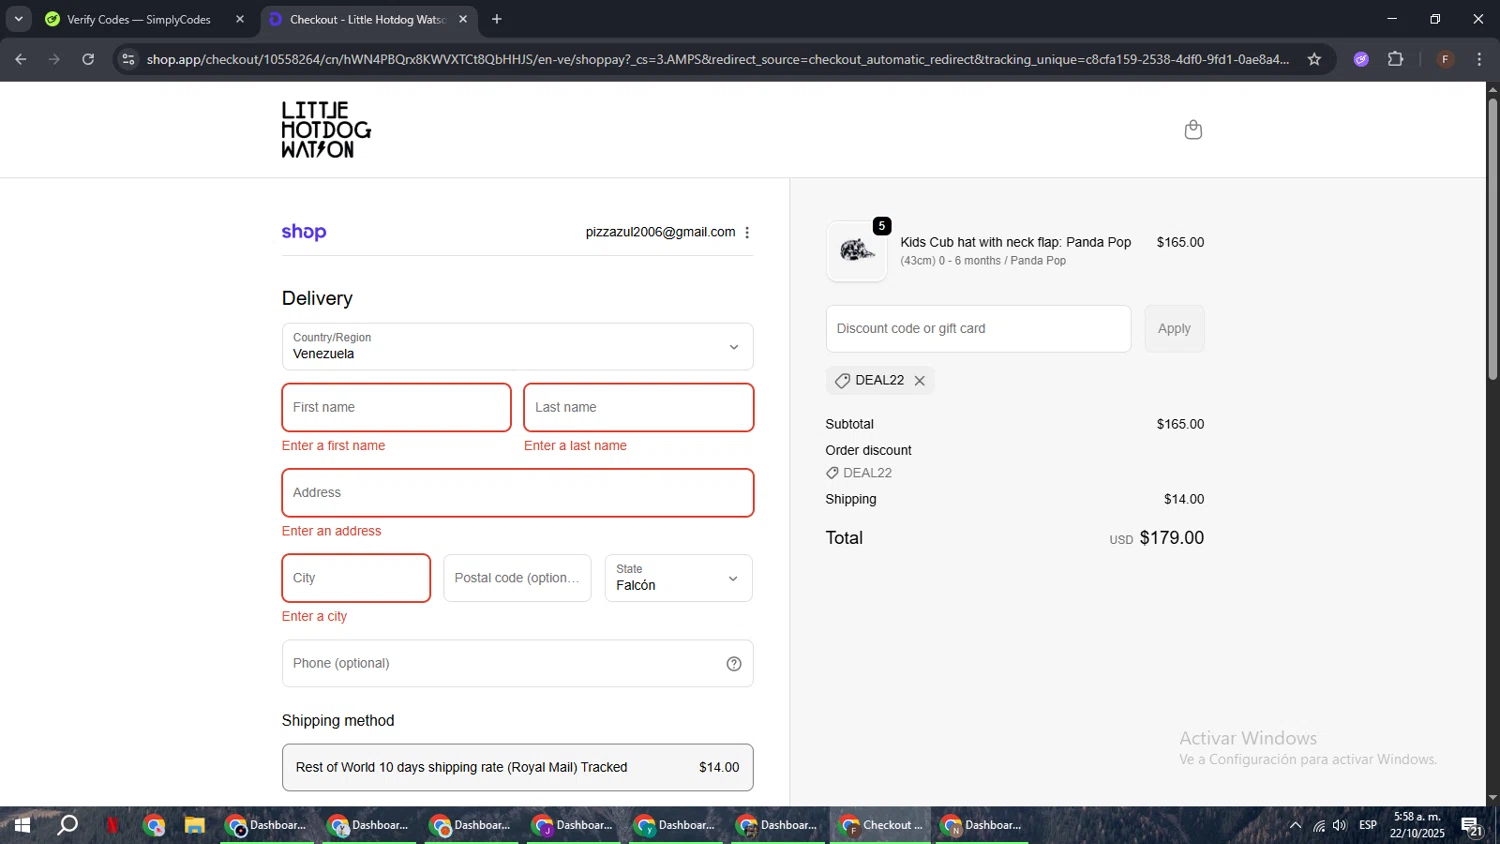
Task: Open the browser Extensions icon
Action: (x=1396, y=59)
